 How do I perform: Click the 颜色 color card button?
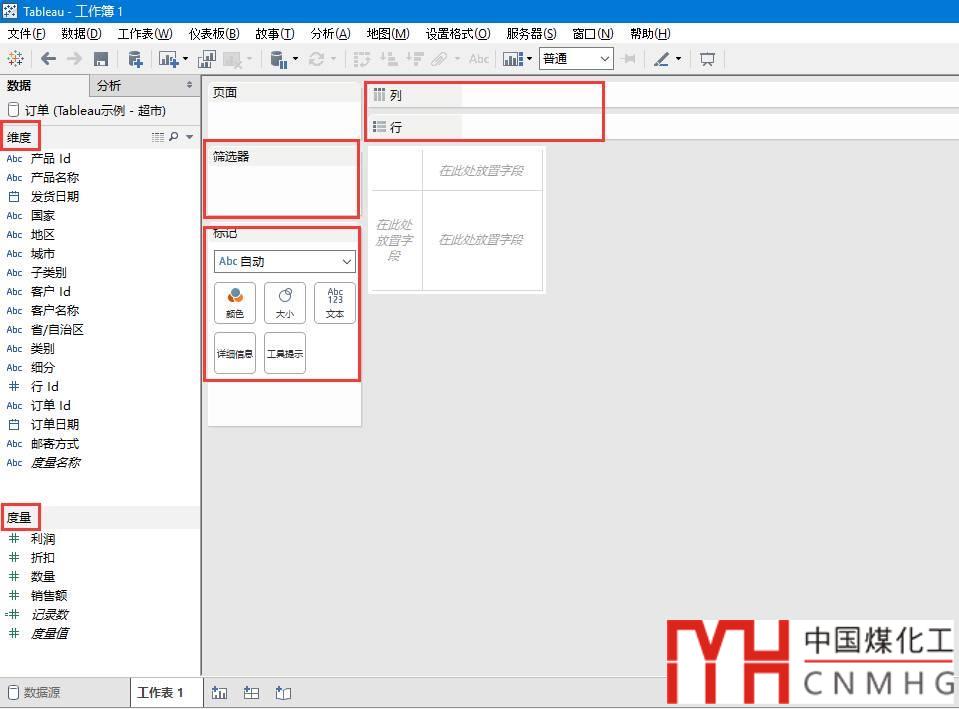click(235, 303)
